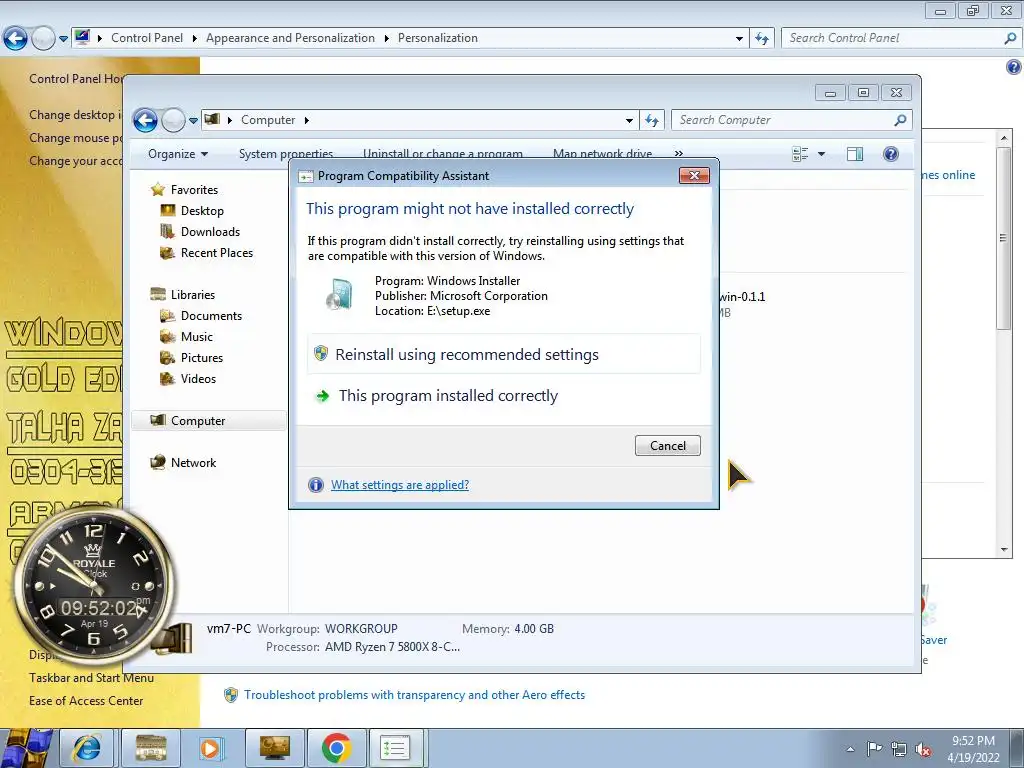Refresh the Computer window location
Image resolution: width=1024 pixels, height=768 pixels.
[x=651, y=120]
